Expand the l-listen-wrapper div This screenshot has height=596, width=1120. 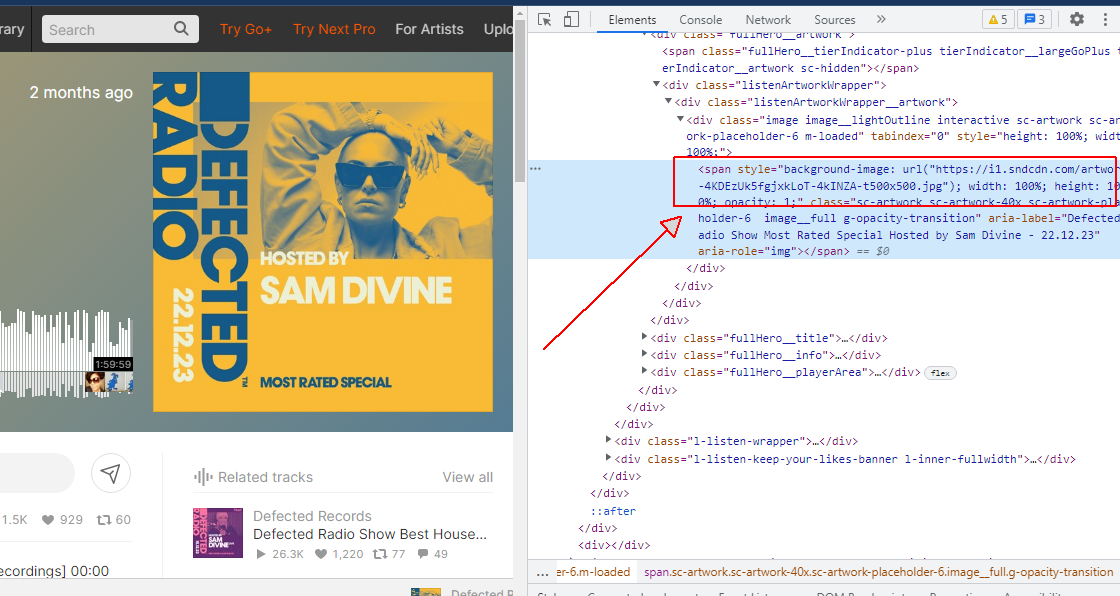pos(608,440)
